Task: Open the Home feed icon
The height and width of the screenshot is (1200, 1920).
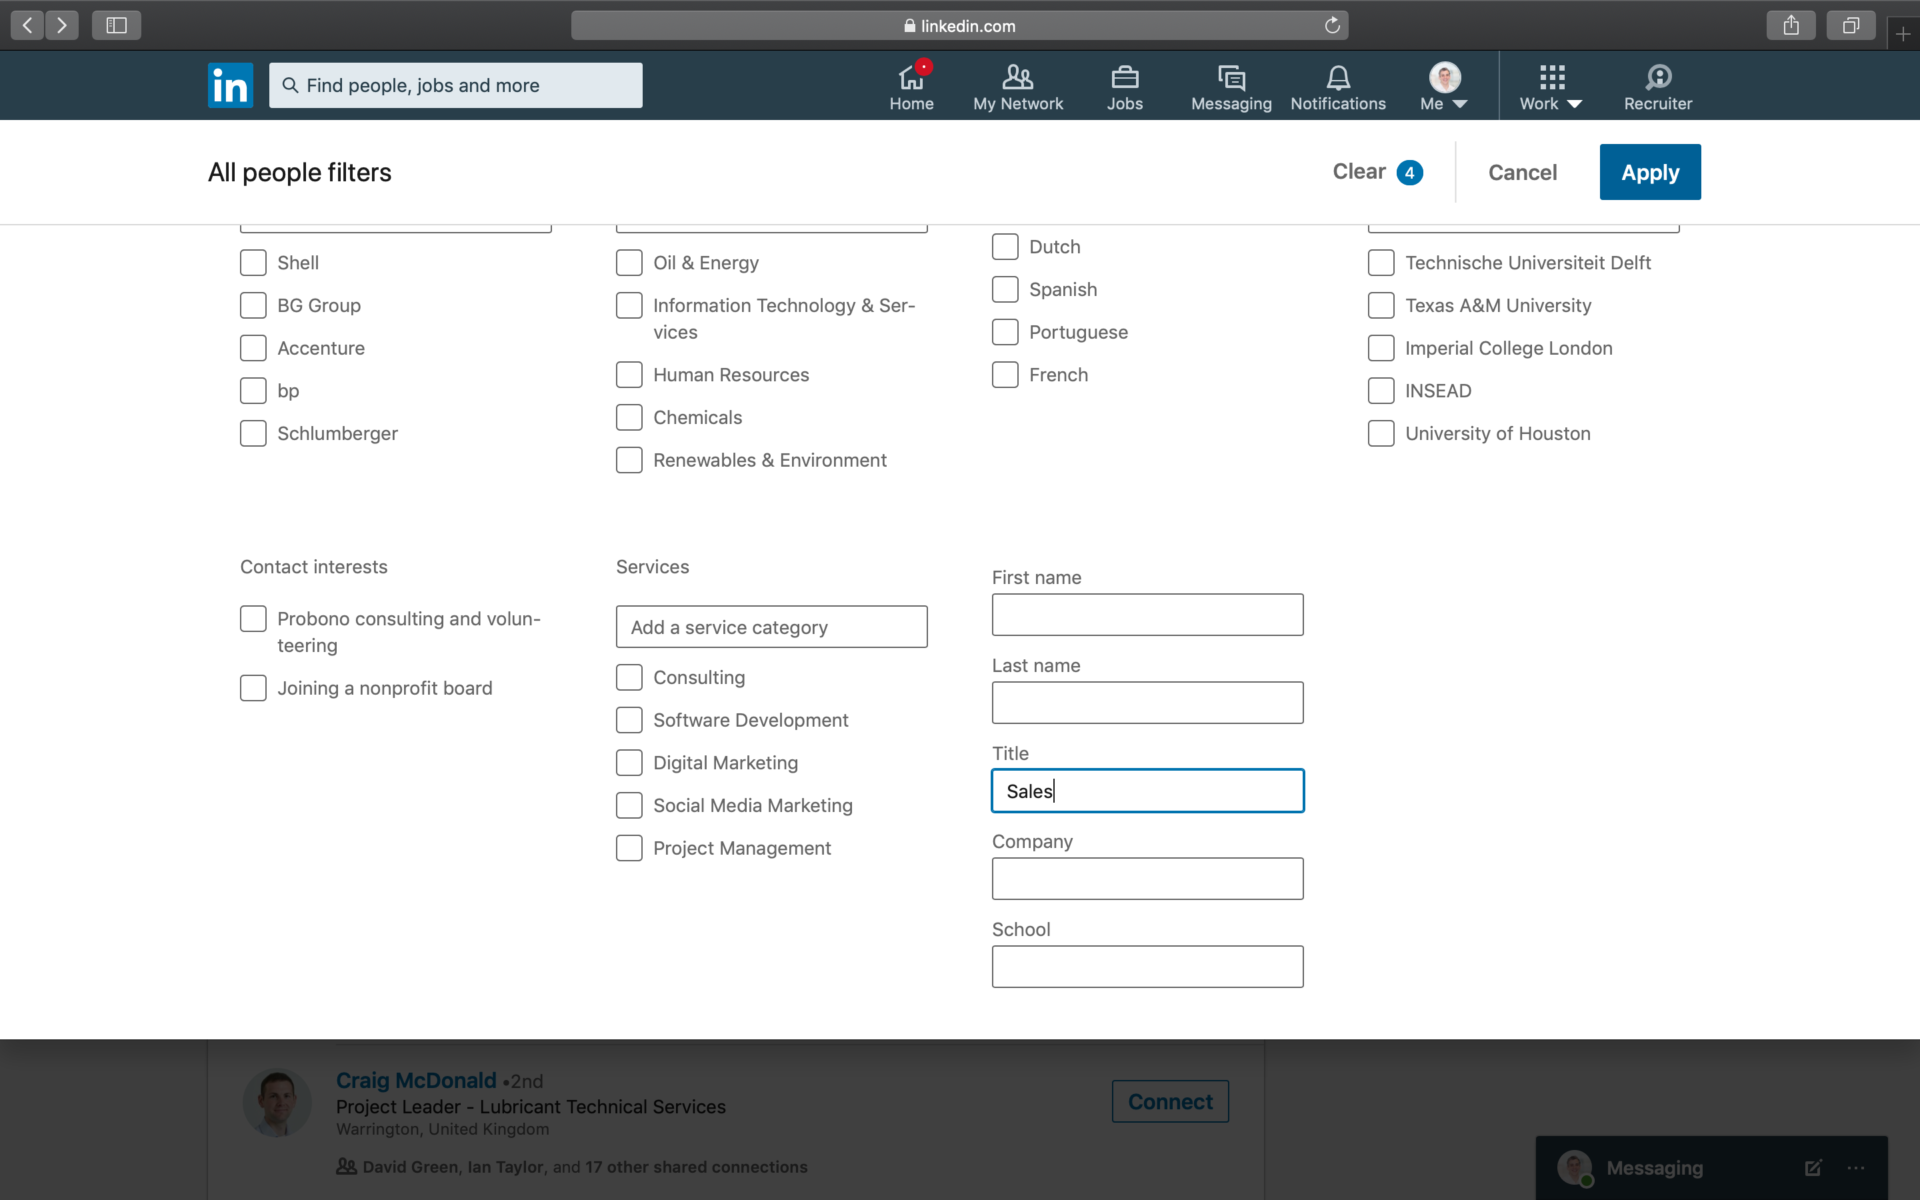Action: (x=911, y=77)
